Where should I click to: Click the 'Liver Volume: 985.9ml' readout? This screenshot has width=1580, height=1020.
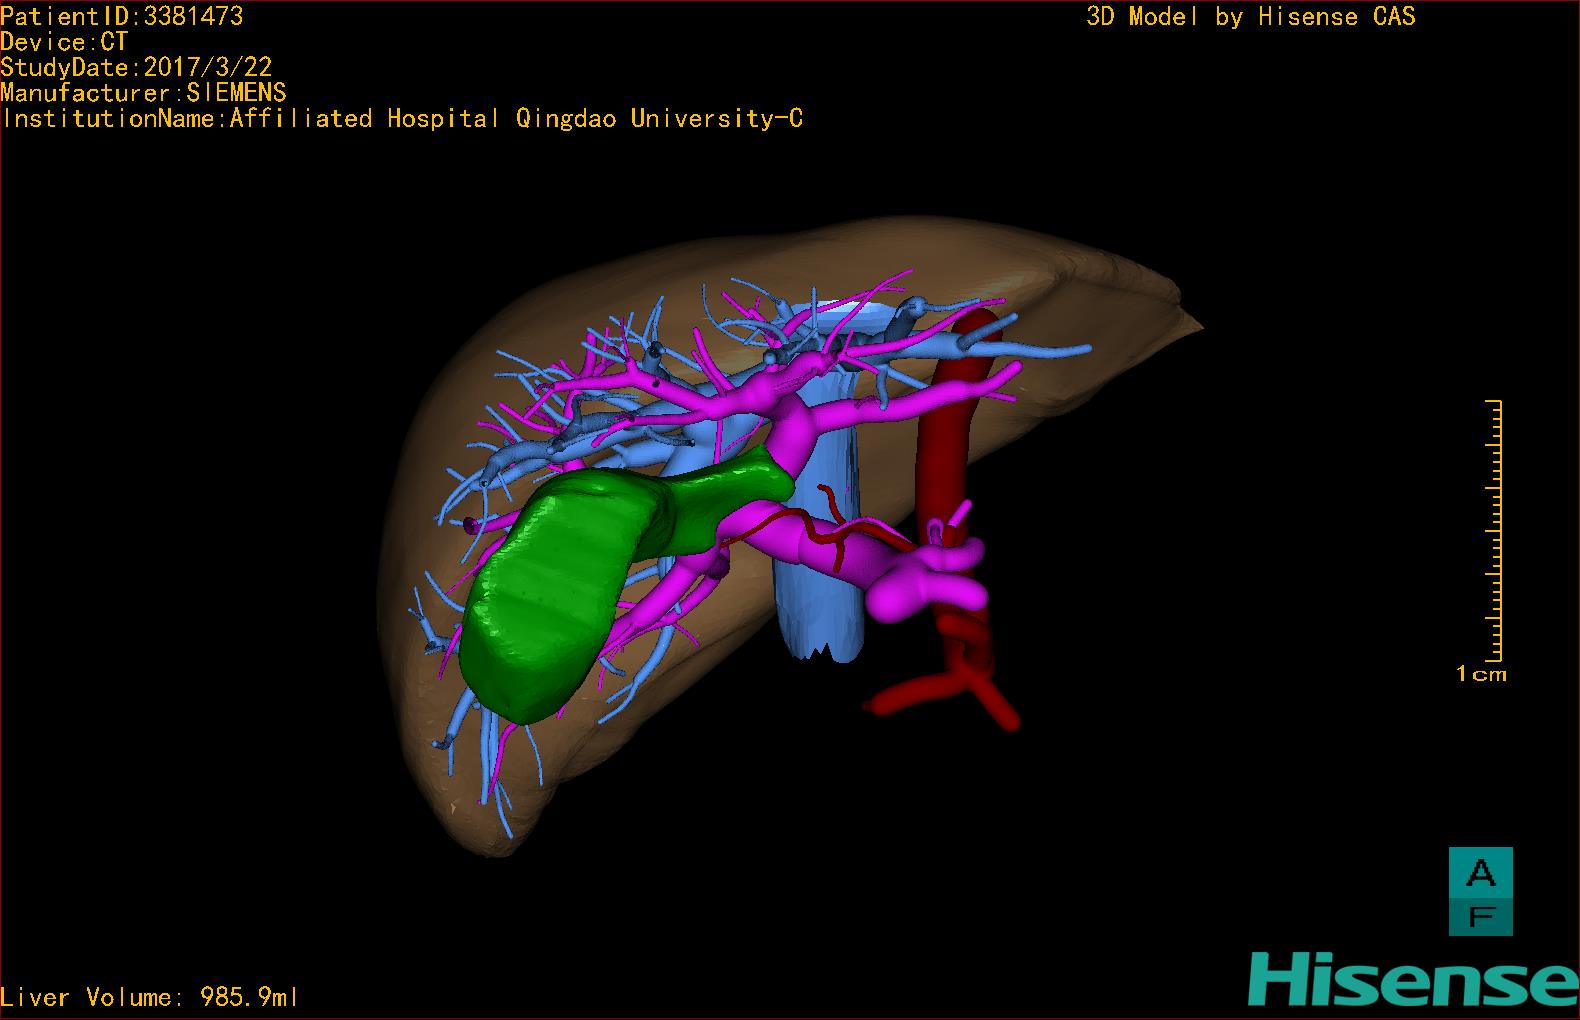tap(150, 997)
